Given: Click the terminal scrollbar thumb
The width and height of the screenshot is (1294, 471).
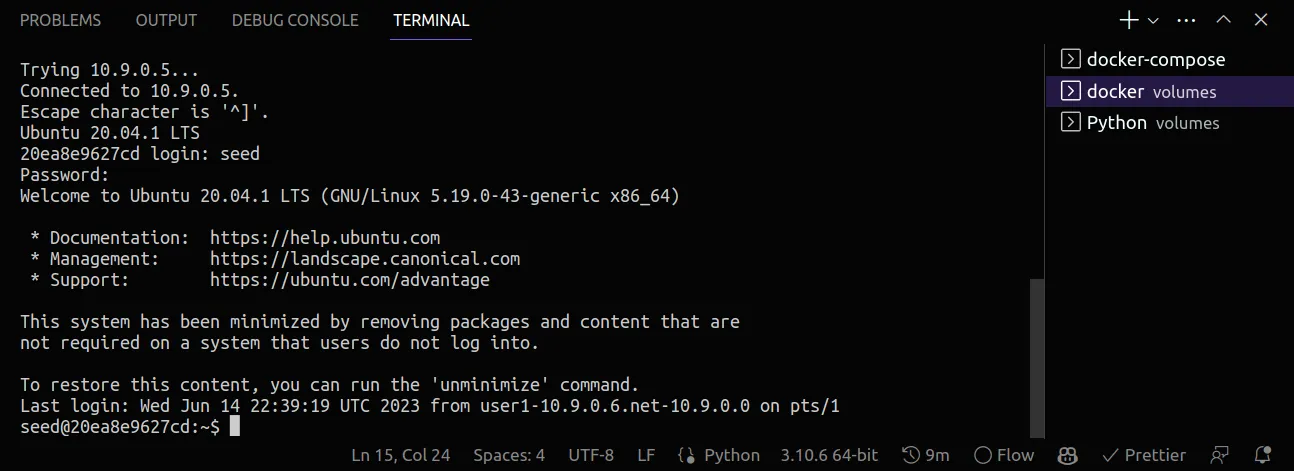Looking at the screenshot, I should (1037, 355).
